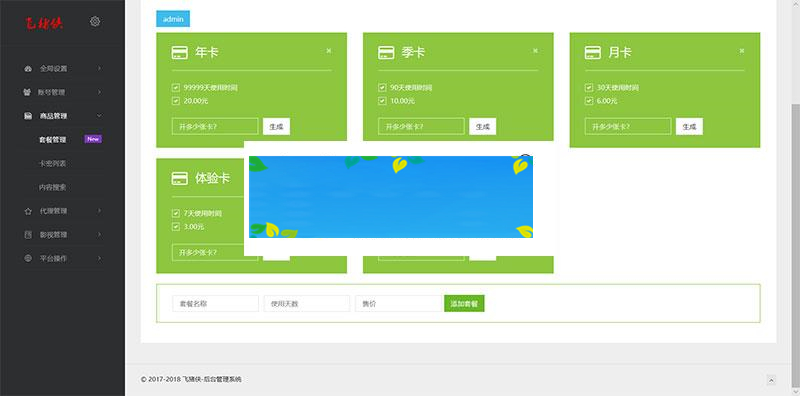This screenshot has width=800, height=396.
Task: Toggle the 99999天使用时间 checkbox
Action: pyautogui.click(x=176, y=88)
